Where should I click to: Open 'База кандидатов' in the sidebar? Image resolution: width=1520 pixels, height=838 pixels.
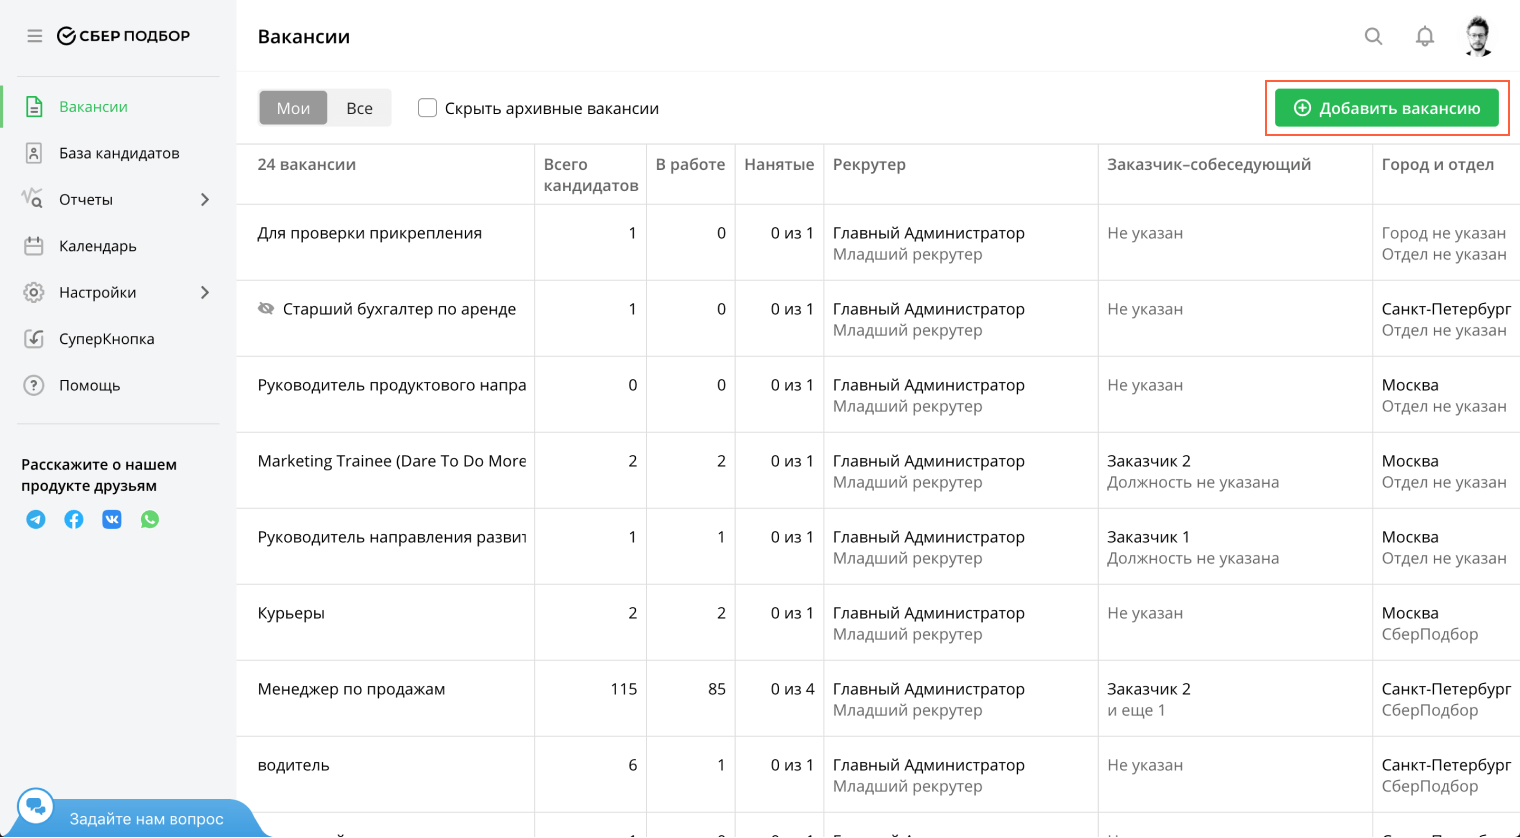point(119,153)
